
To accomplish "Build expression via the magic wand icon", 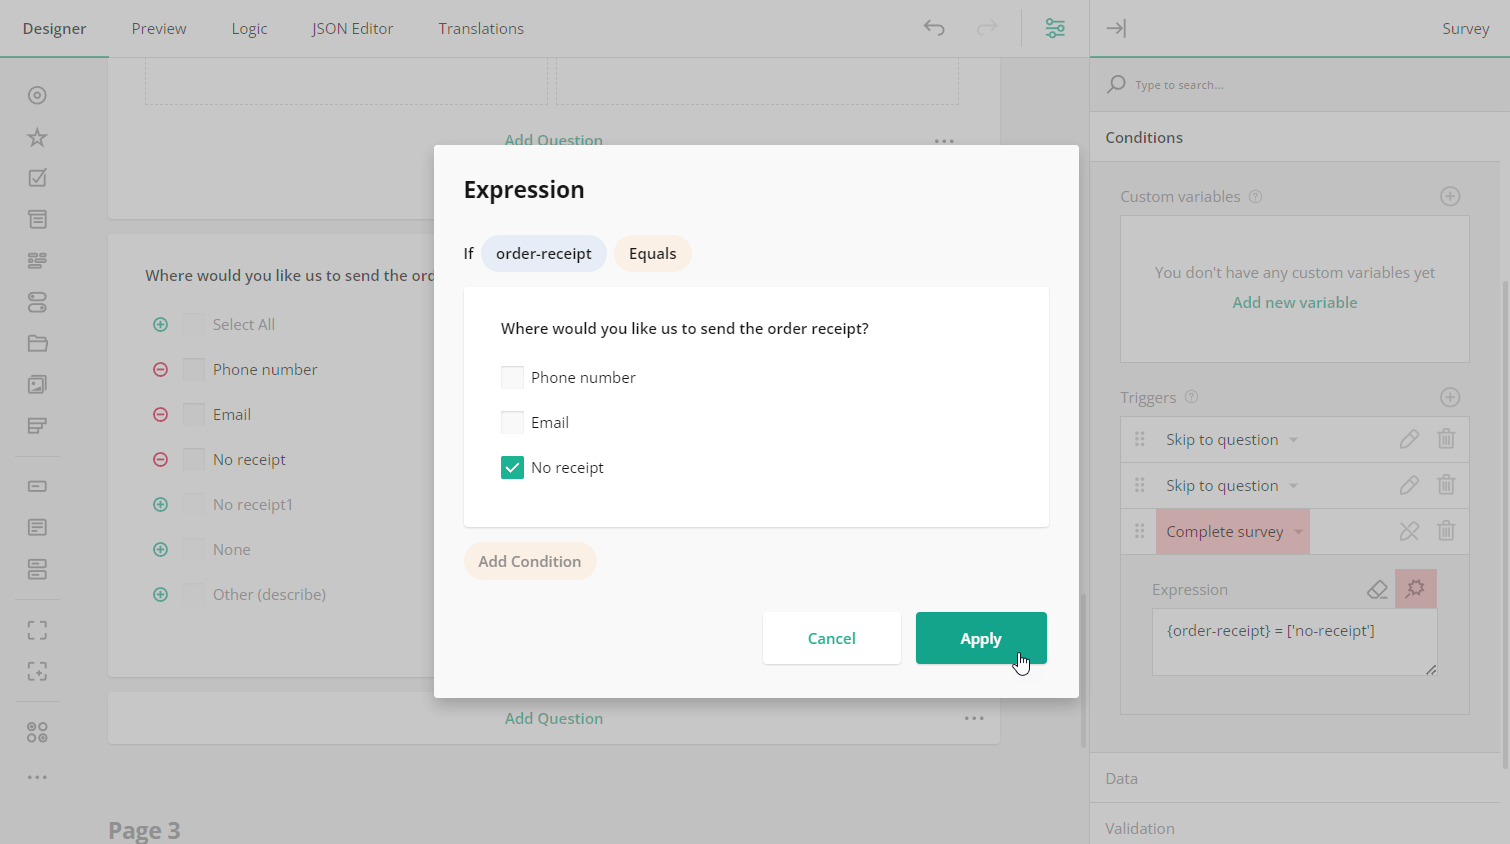I will tap(1415, 589).
